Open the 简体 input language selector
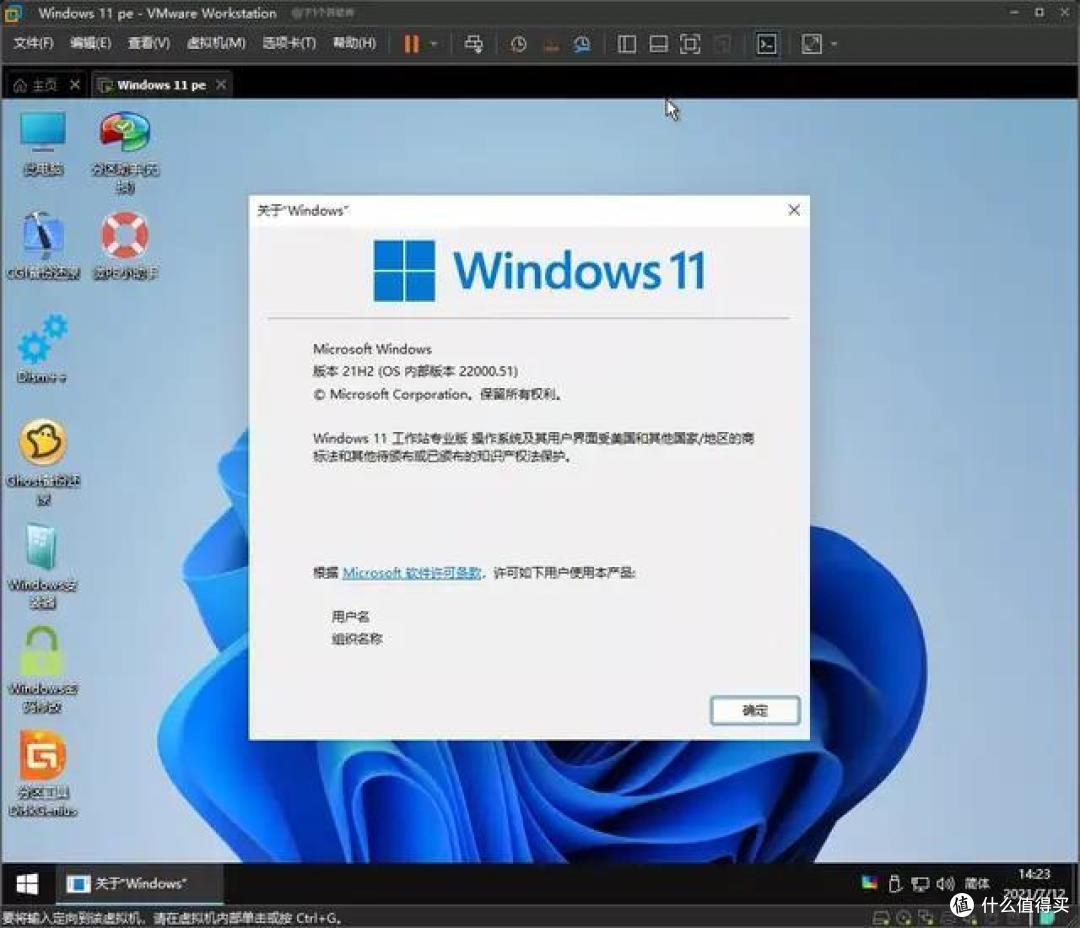Screen dimensions: 1080x928 click(977, 884)
